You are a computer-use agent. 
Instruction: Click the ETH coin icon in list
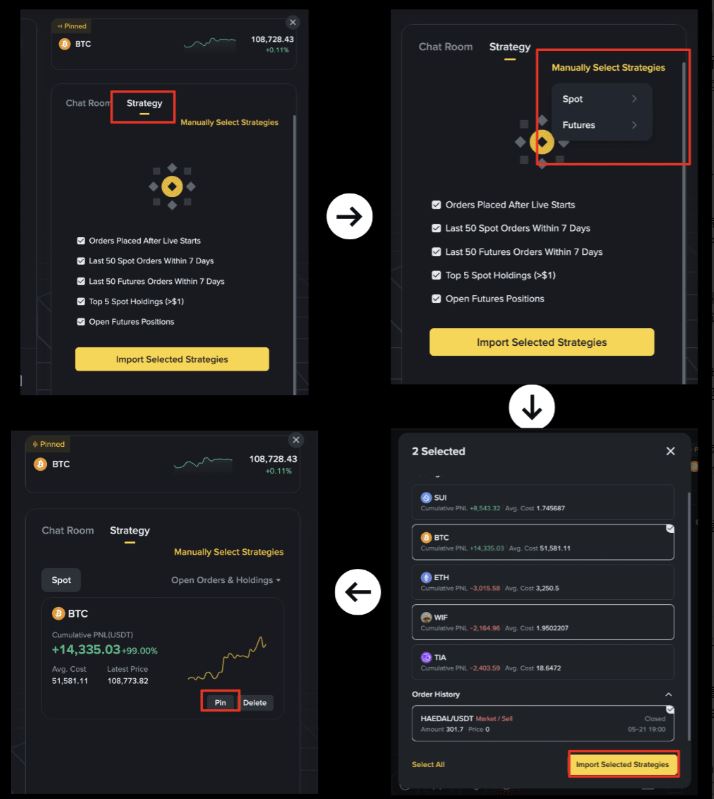pyautogui.click(x=426, y=577)
